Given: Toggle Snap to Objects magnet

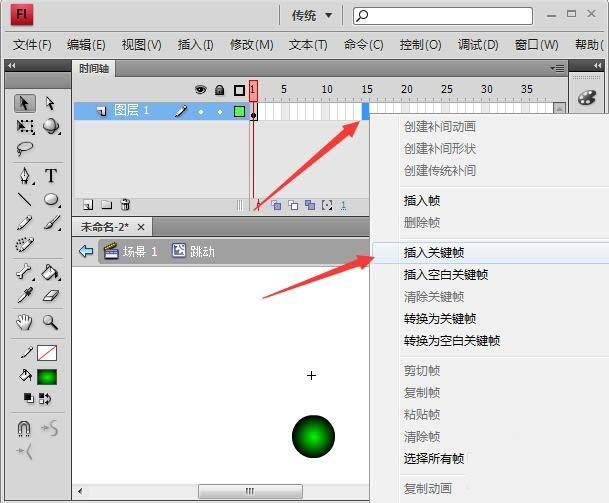Looking at the screenshot, I should point(24,428).
